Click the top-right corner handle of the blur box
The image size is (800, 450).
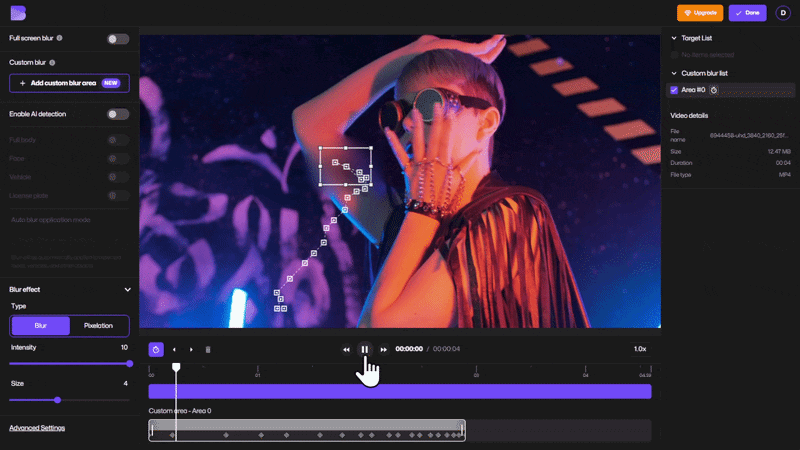point(371,148)
